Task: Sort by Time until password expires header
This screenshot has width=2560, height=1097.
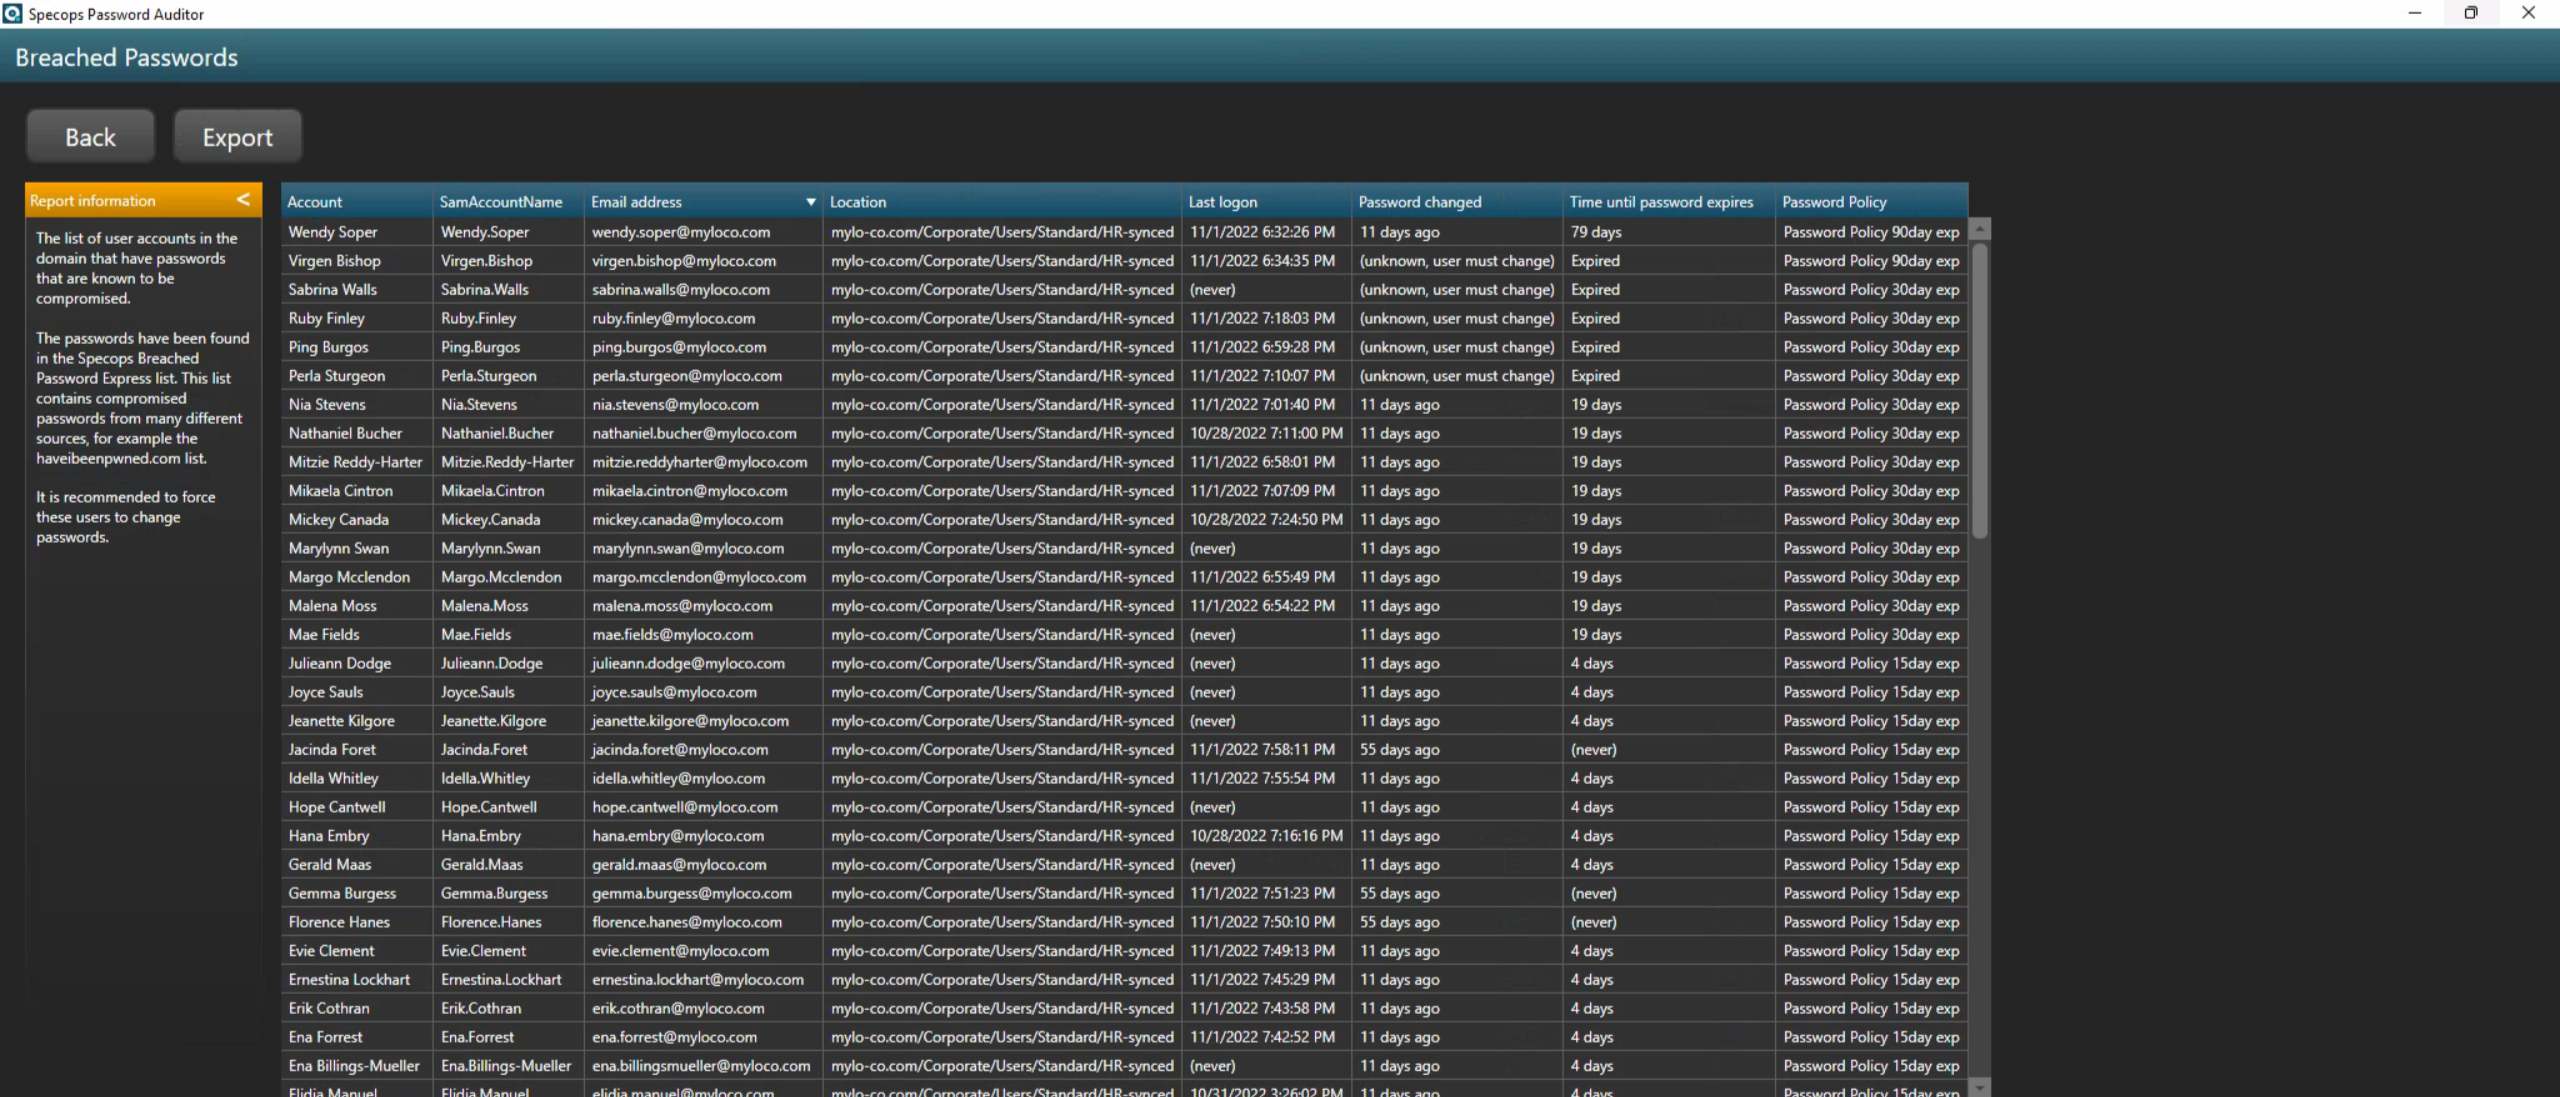Action: (1669, 202)
